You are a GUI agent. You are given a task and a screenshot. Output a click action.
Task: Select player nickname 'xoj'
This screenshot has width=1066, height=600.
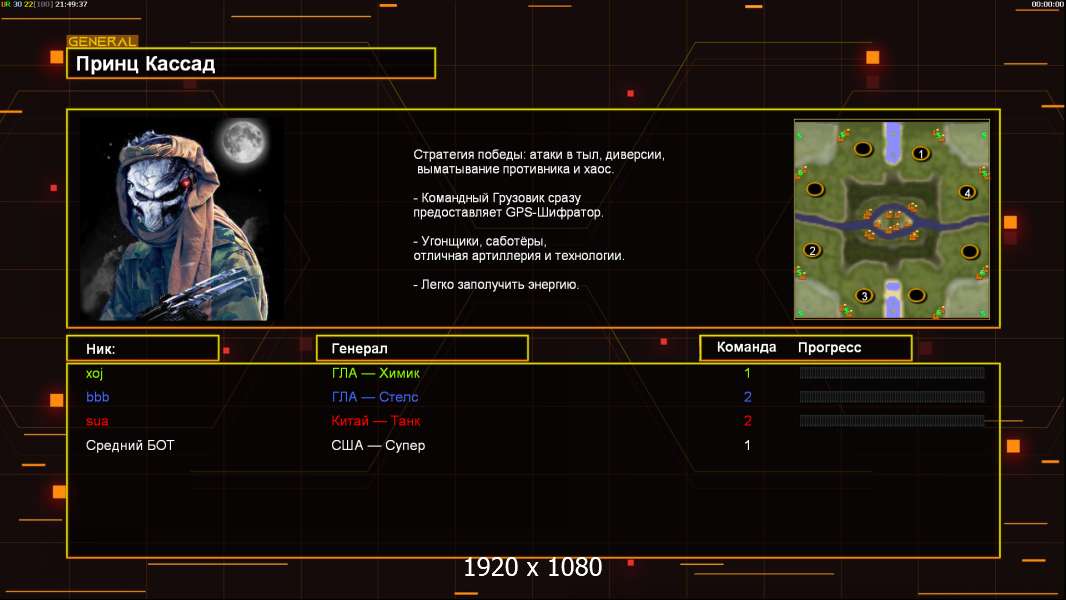click(x=94, y=374)
